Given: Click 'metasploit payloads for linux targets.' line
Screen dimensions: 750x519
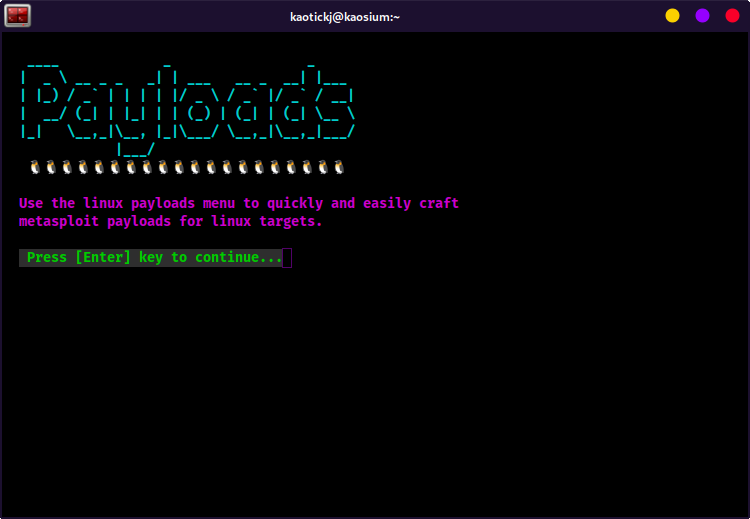Looking at the screenshot, I should click(171, 221).
